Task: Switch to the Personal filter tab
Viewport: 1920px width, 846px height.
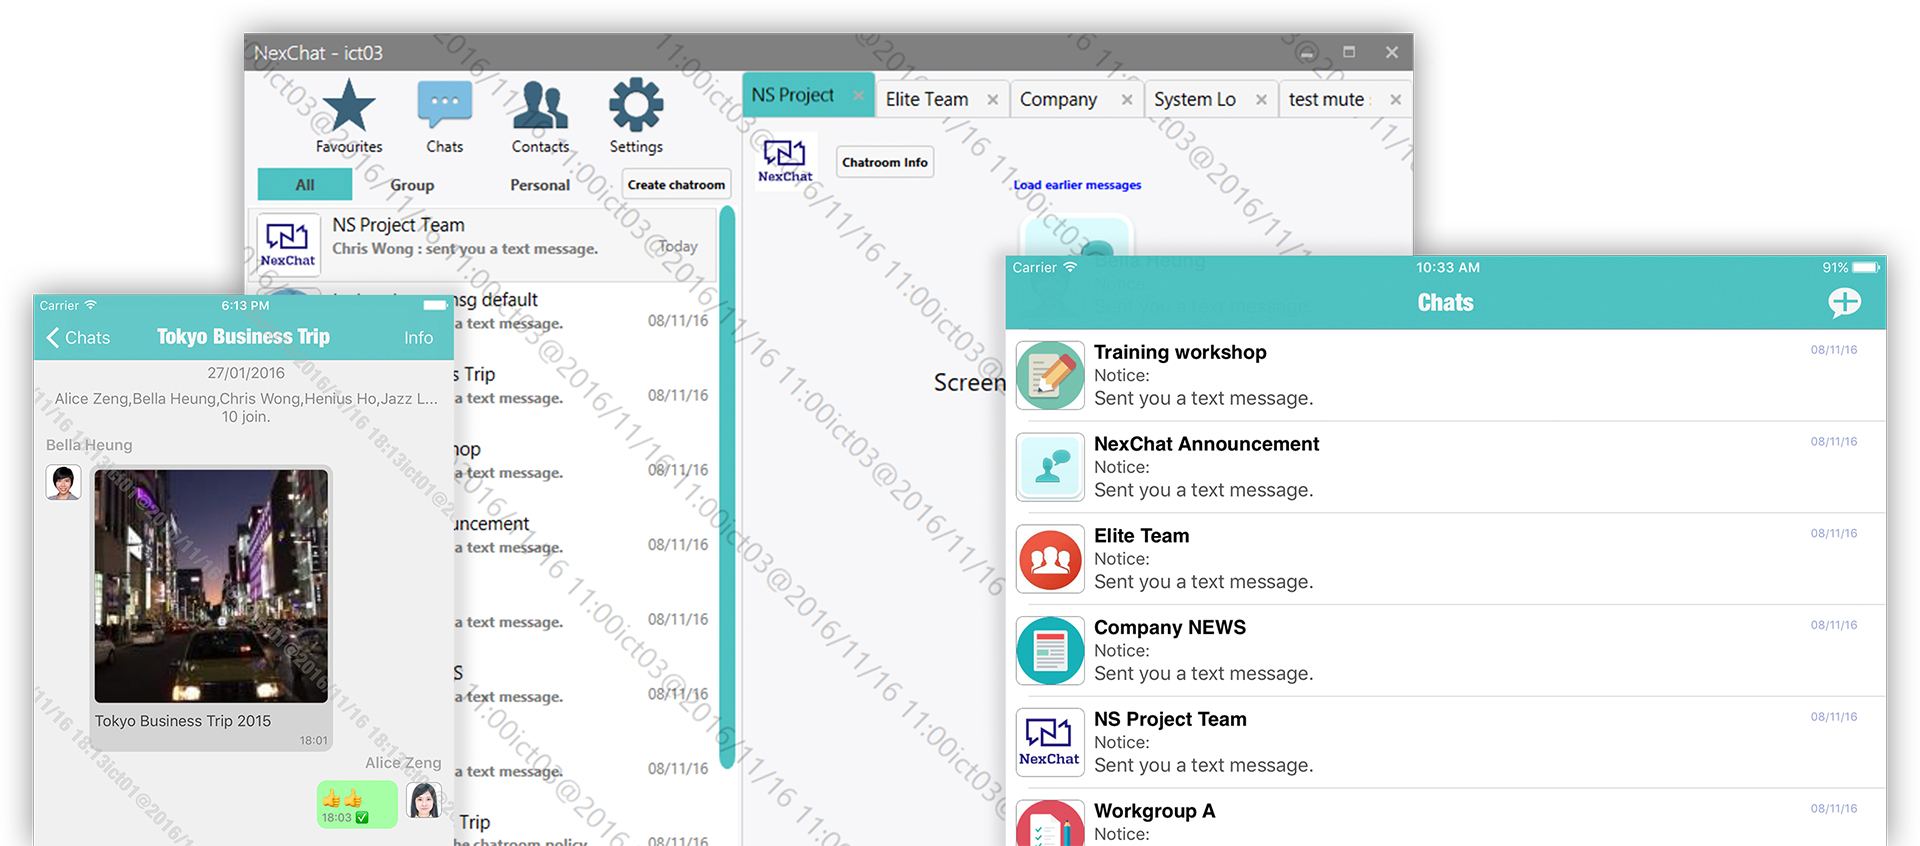Action: (x=540, y=185)
